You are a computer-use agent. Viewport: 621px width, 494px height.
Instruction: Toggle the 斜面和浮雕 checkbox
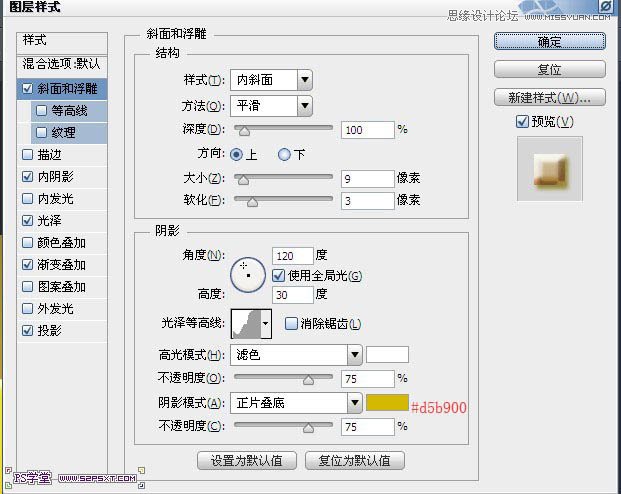click(x=27, y=88)
